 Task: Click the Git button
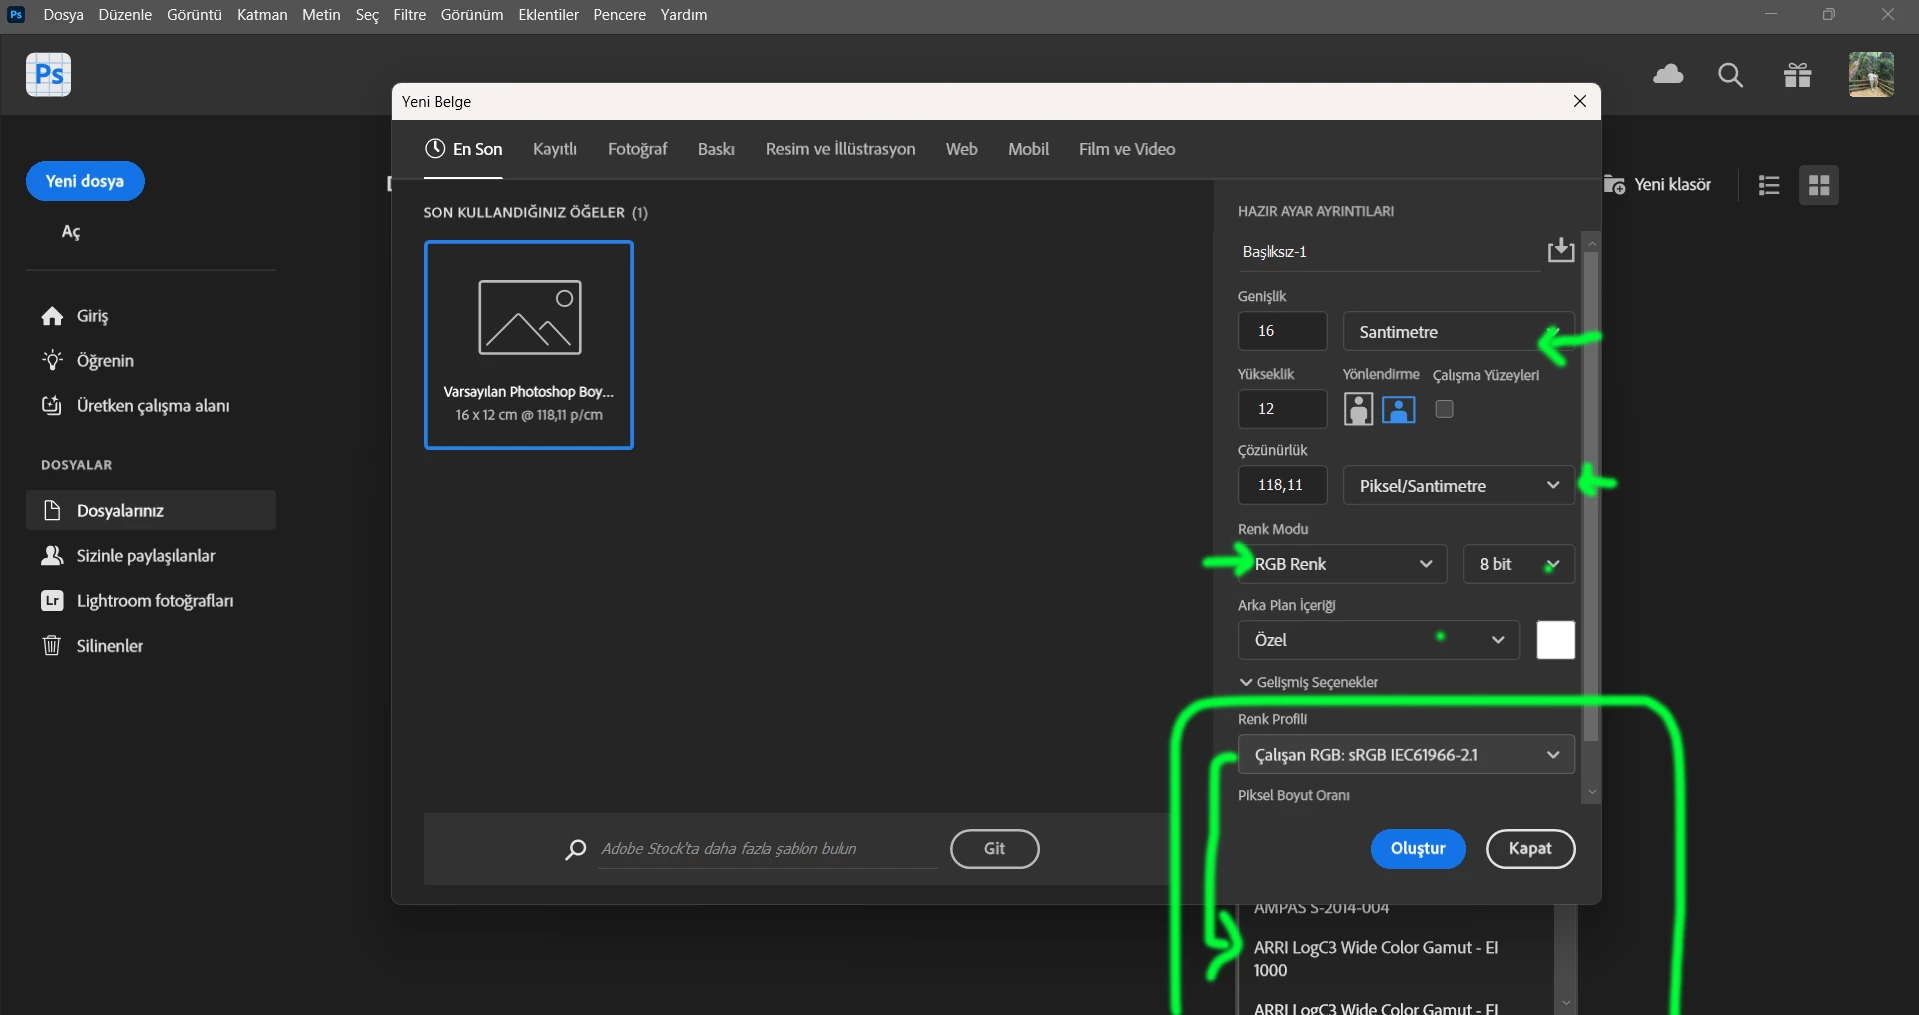click(994, 849)
